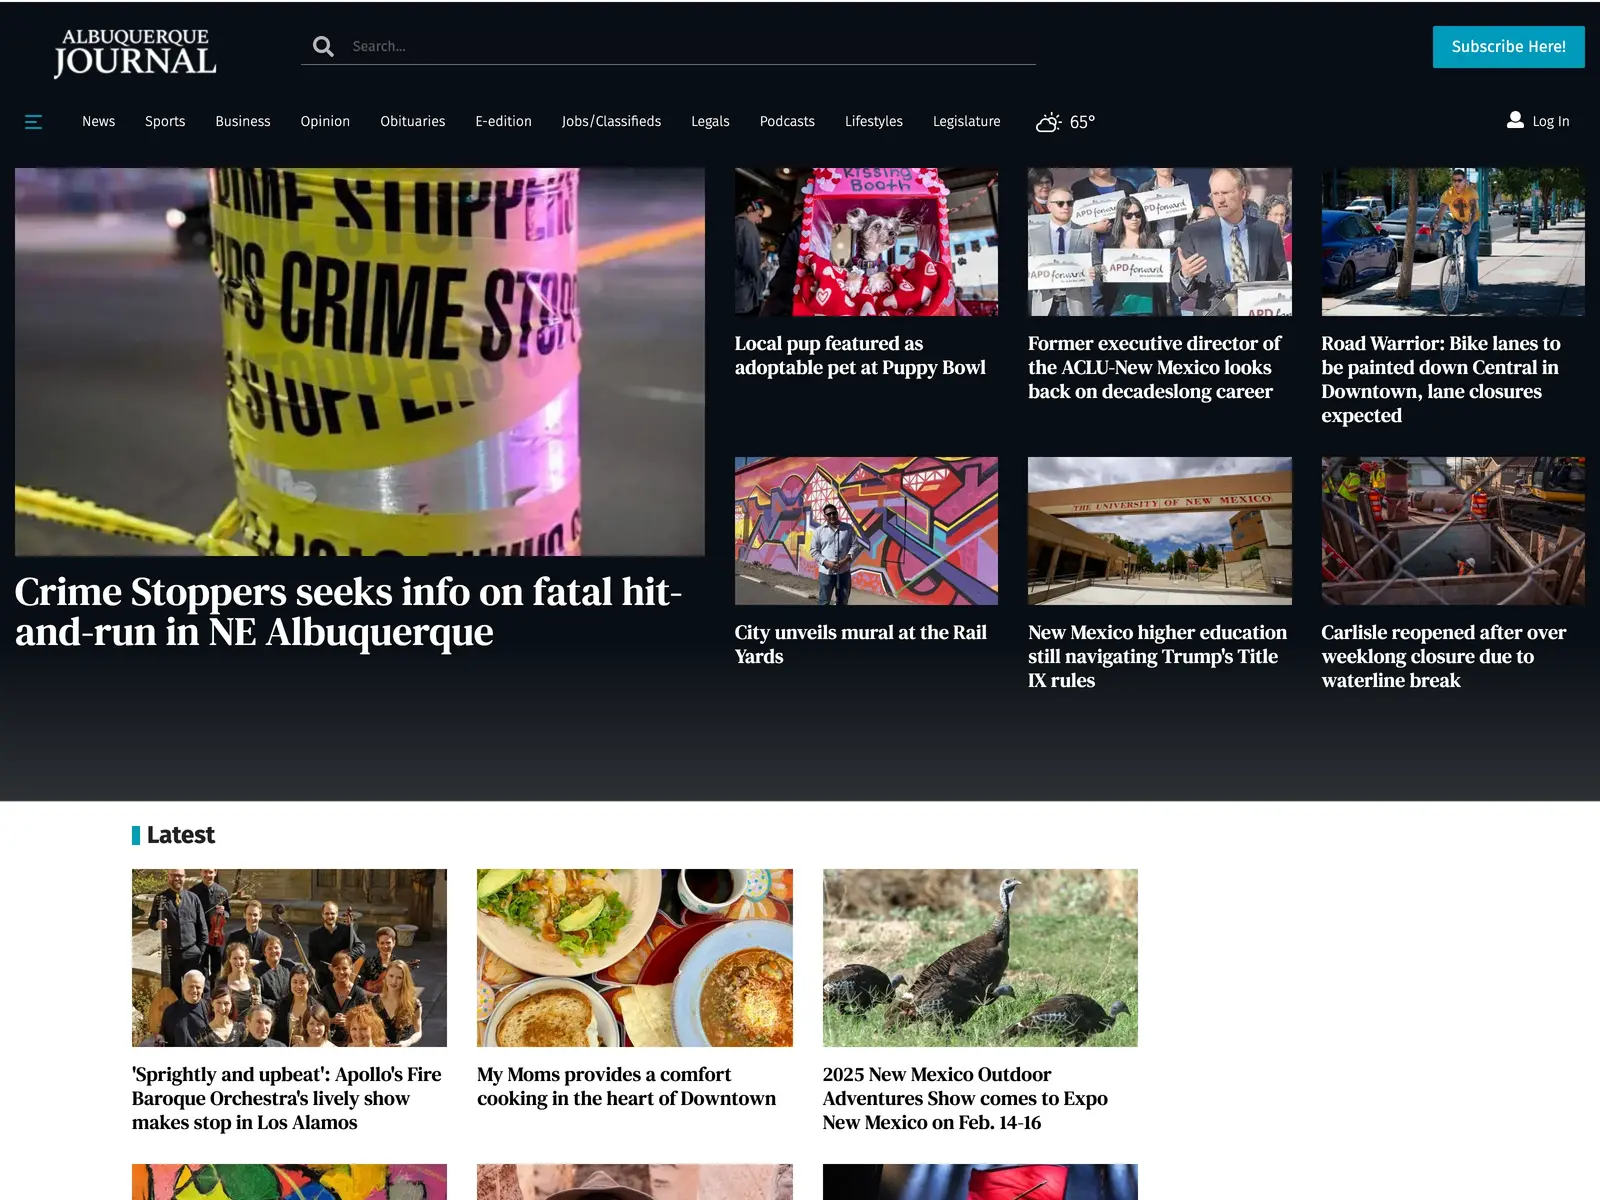The height and width of the screenshot is (1200, 1600).
Task: Open the Opinion section
Action: 325,121
